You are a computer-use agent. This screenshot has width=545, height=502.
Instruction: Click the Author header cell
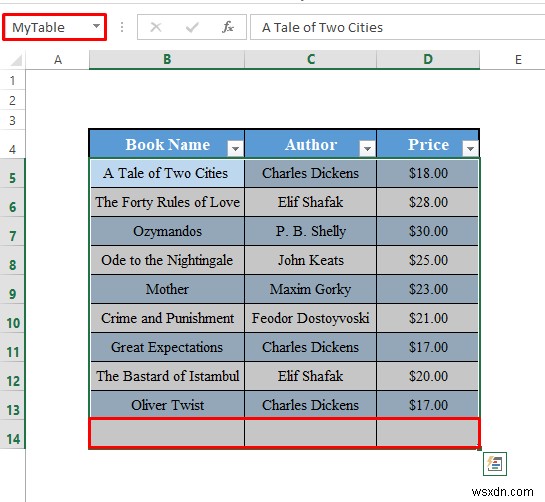[310, 144]
